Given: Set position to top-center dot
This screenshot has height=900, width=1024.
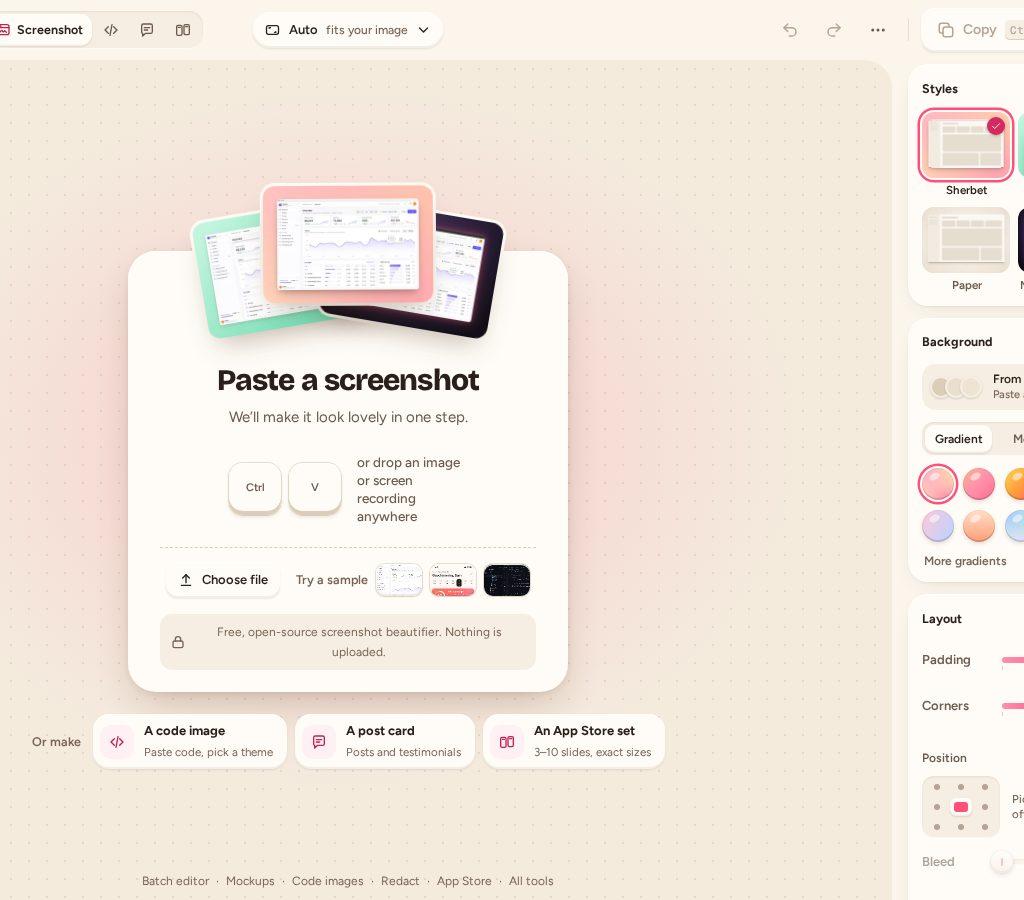Looking at the screenshot, I should 961,787.
